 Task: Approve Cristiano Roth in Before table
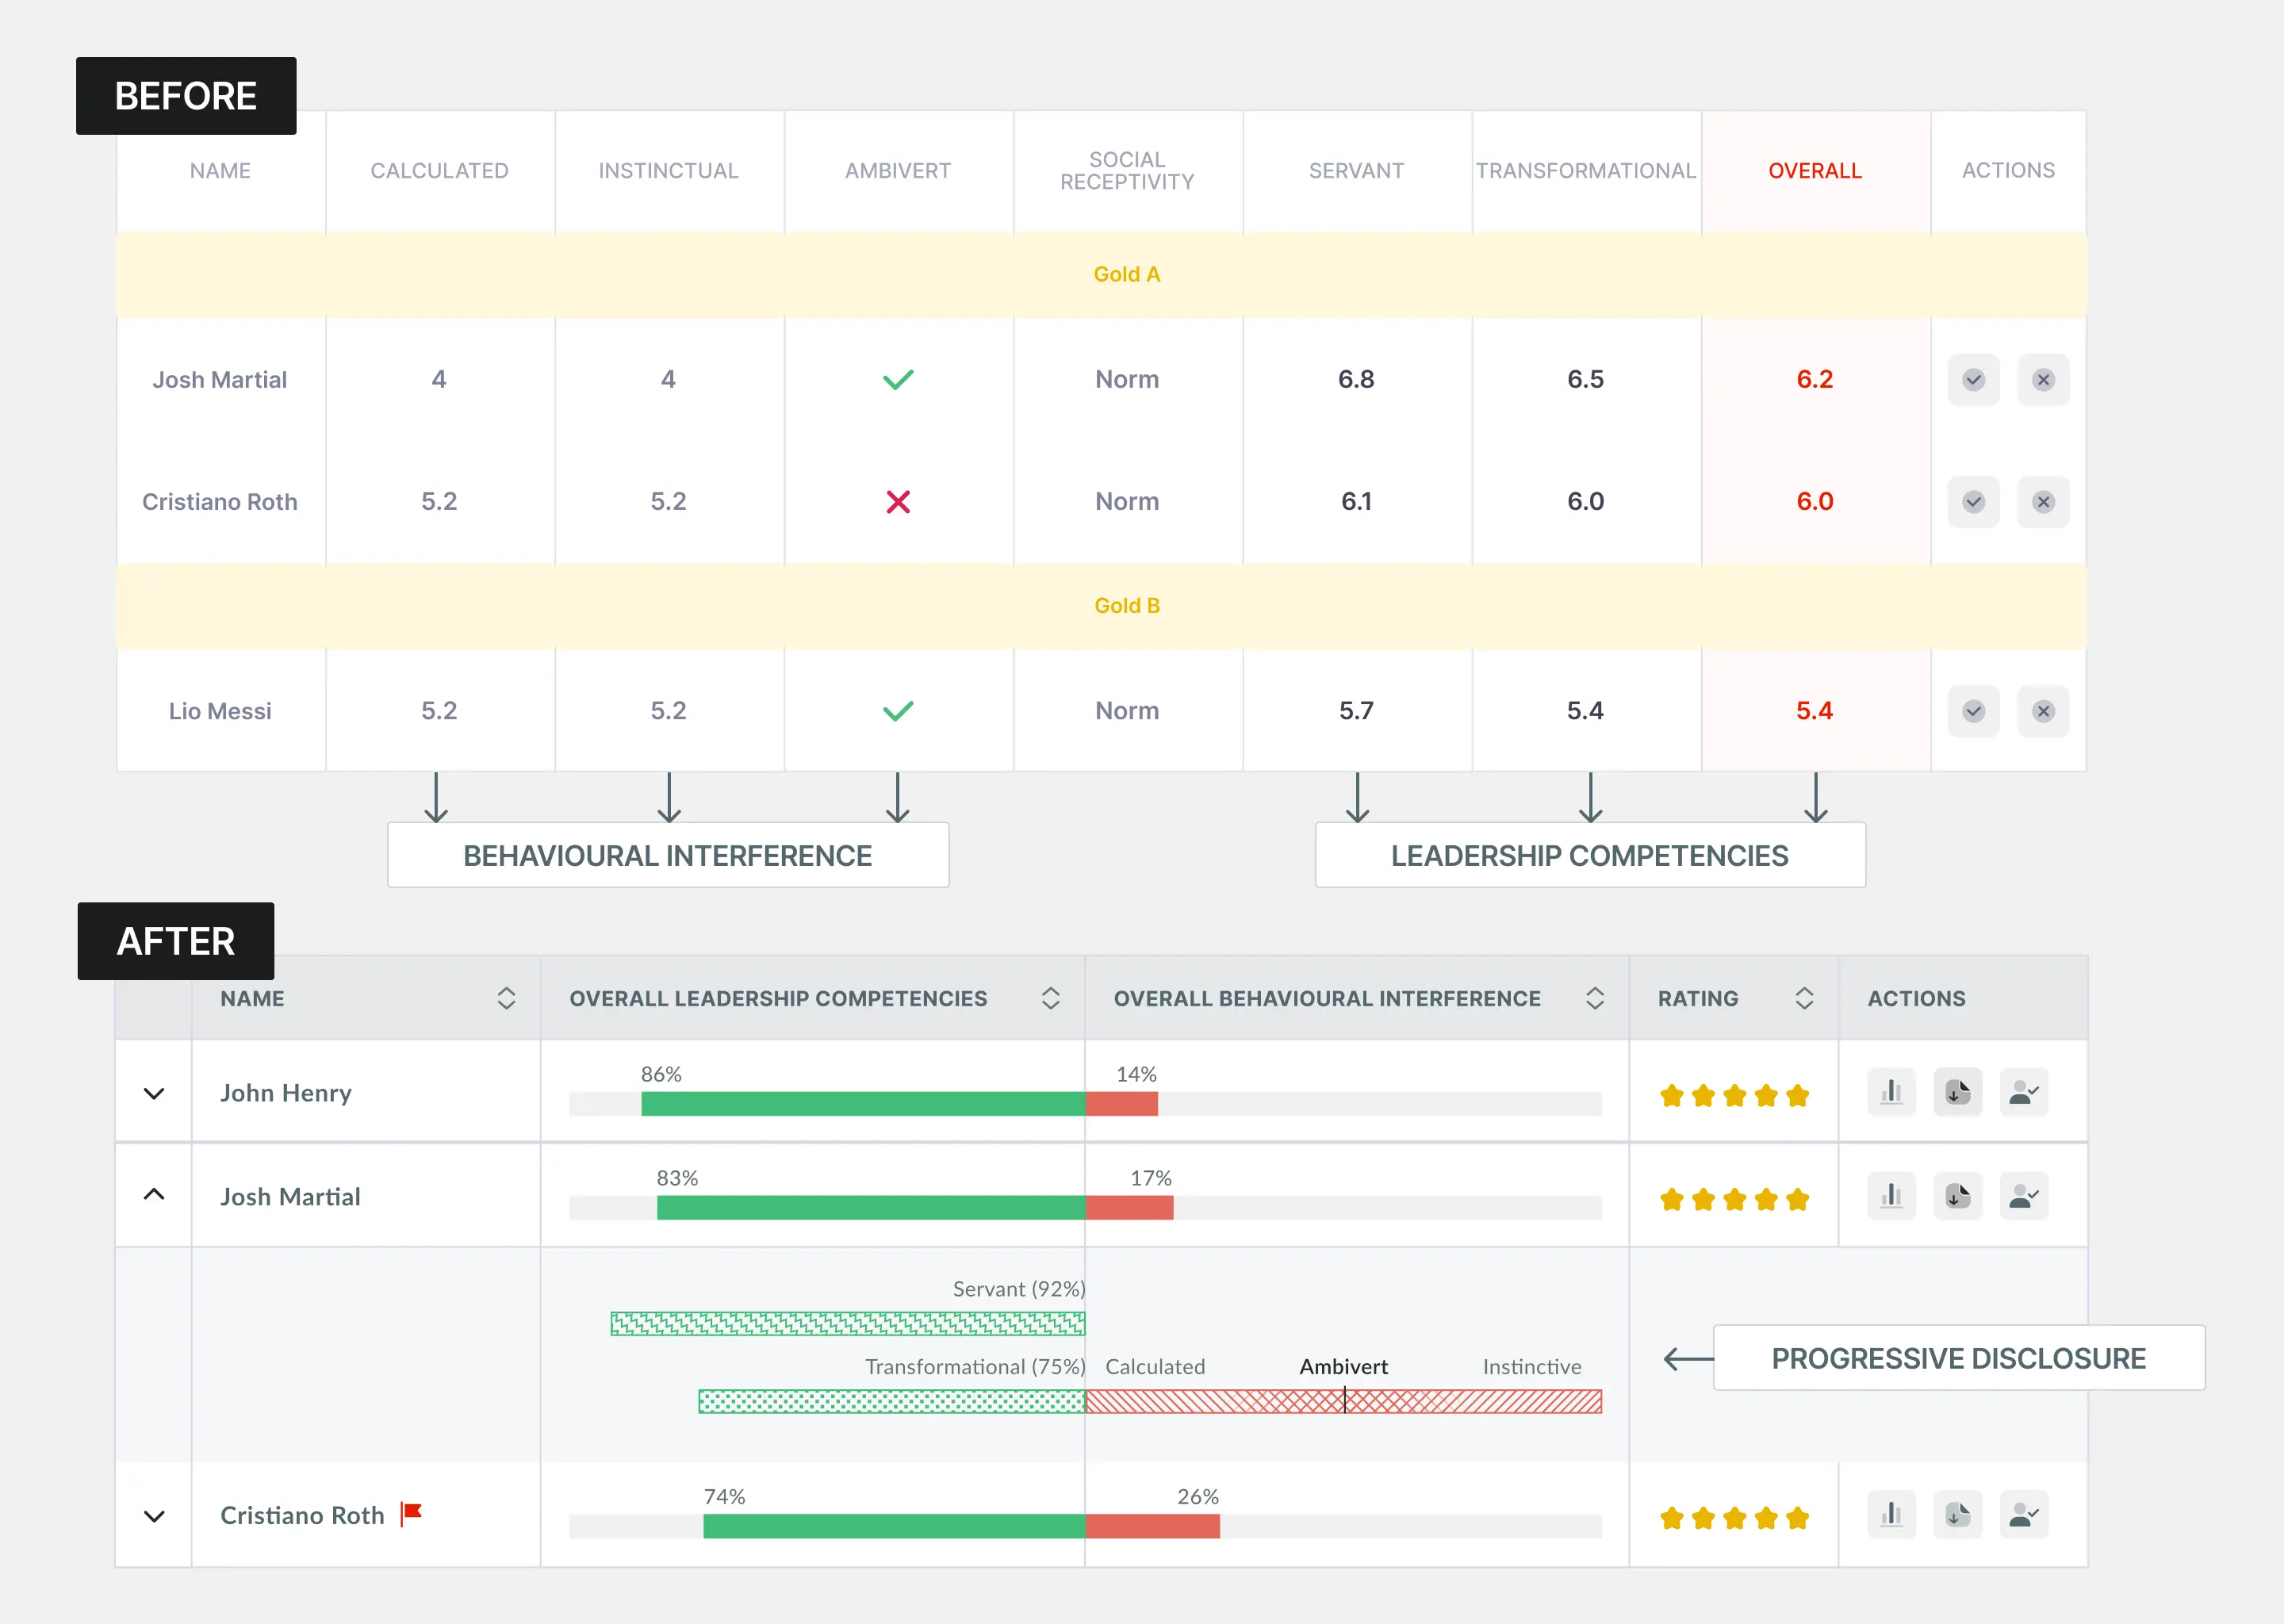tap(1973, 502)
